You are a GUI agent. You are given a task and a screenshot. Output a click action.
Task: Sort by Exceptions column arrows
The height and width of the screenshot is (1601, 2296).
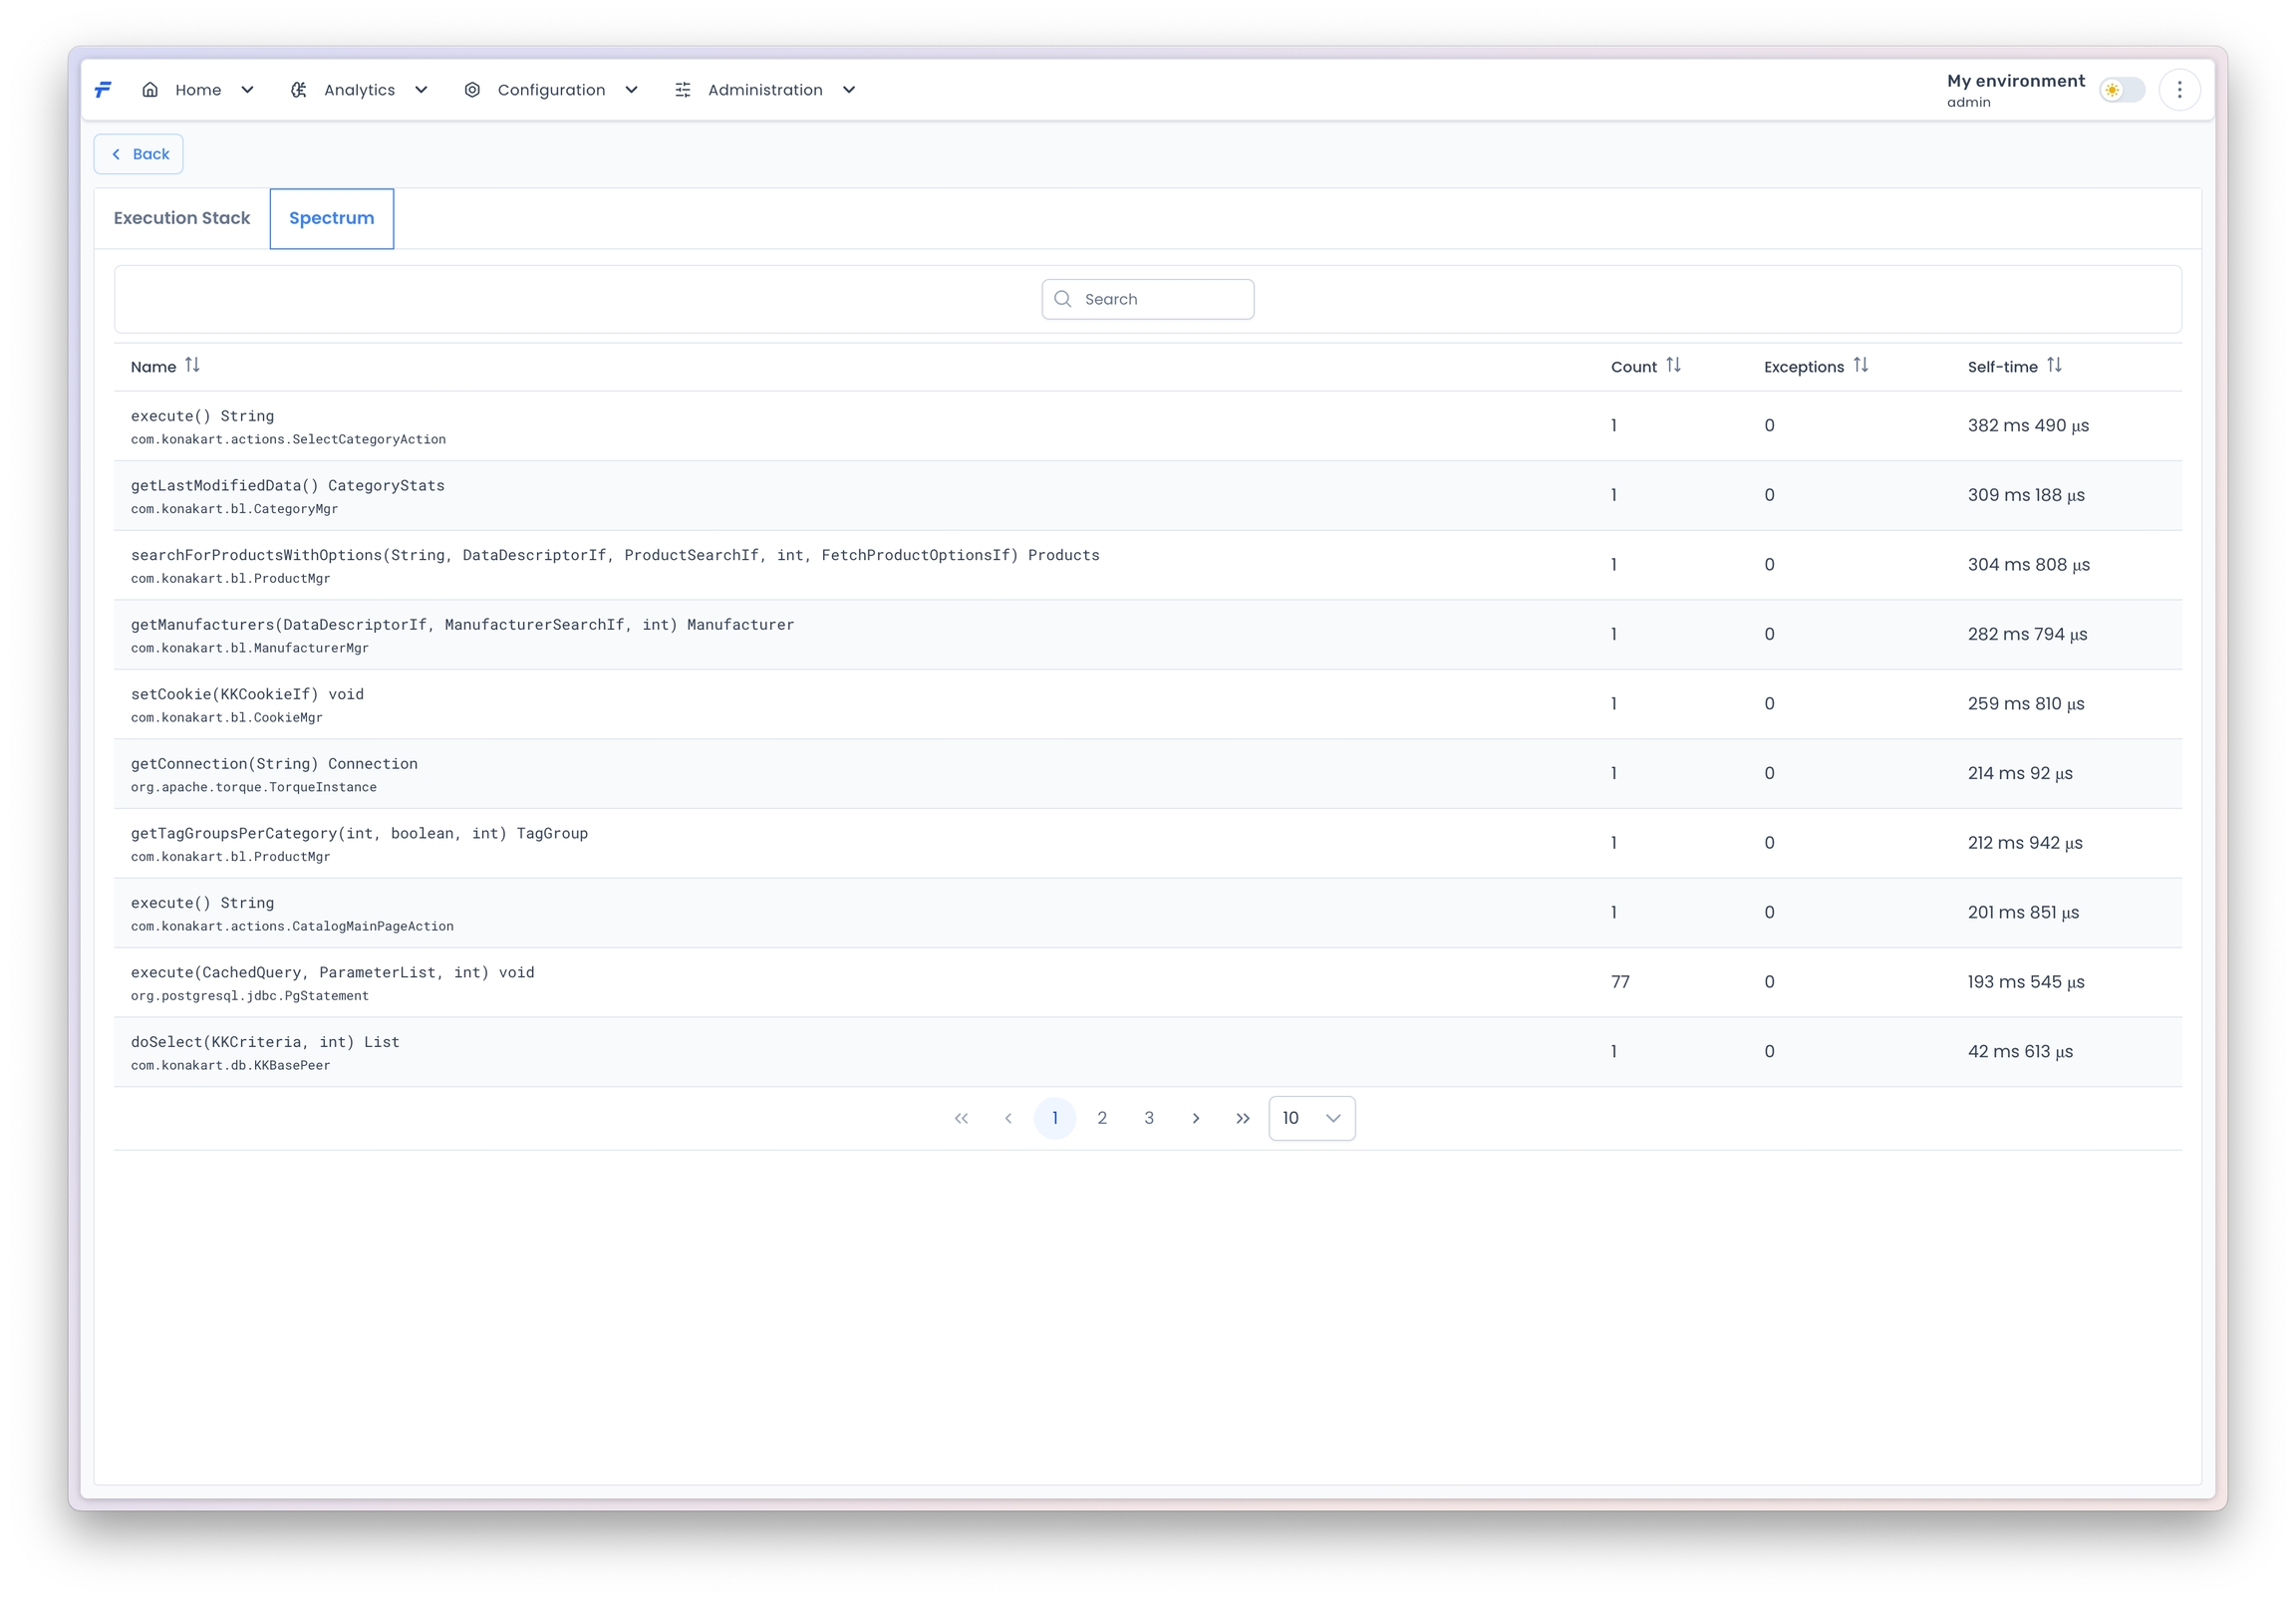point(1860,366)
